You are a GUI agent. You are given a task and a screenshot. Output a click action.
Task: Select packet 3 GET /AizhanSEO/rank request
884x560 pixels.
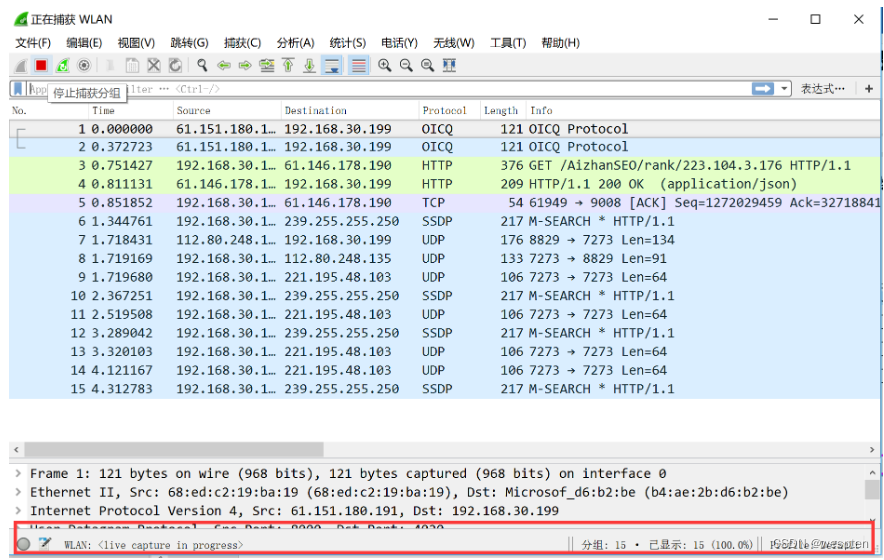444,166
